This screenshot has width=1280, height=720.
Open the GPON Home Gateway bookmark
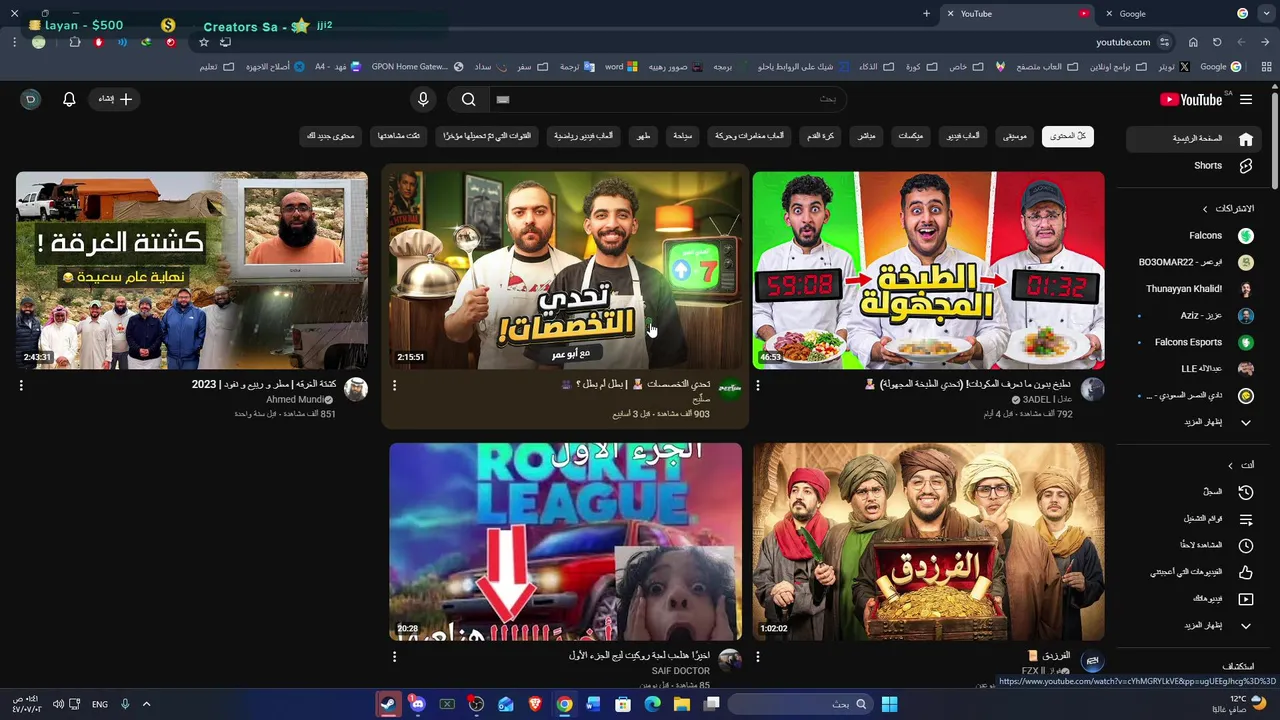[417, 67]
